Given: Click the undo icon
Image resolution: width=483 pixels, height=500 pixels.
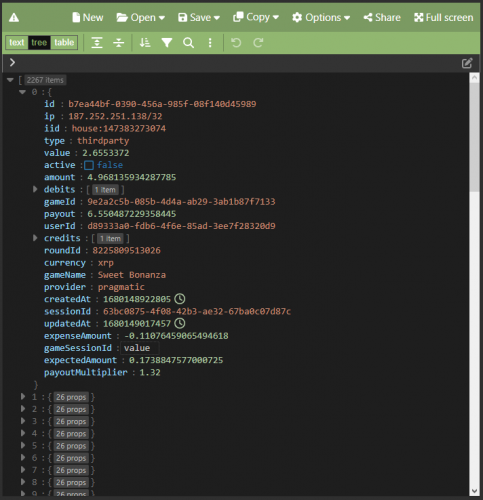Looking at the screenshot, I should point(236,43).
